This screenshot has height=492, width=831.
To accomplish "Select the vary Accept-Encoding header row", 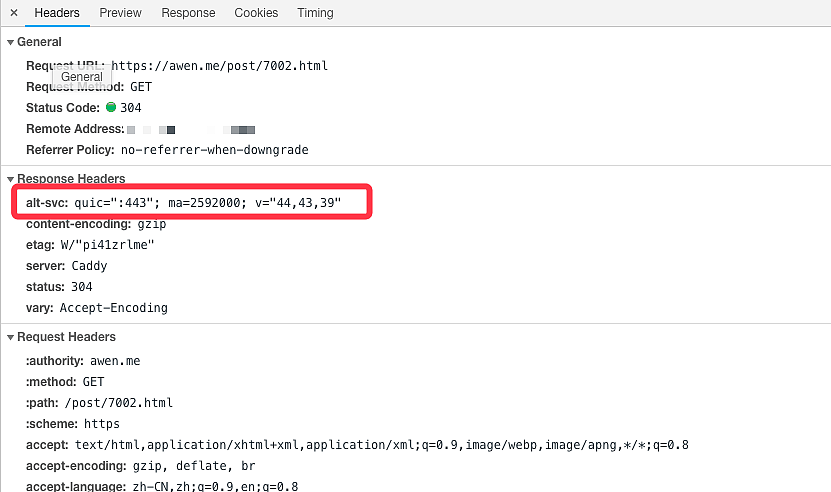I will pos(97,308).
